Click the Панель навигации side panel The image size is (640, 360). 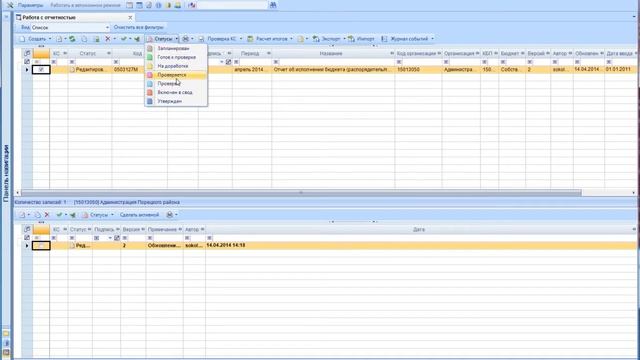coord(6,173)
